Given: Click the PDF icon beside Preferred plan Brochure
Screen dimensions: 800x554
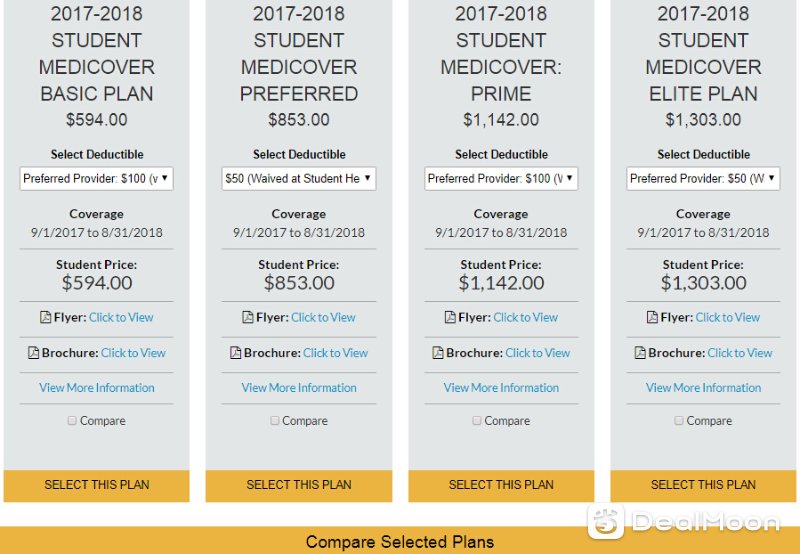Looking at the screenshot, I should [x=235, y=352].
